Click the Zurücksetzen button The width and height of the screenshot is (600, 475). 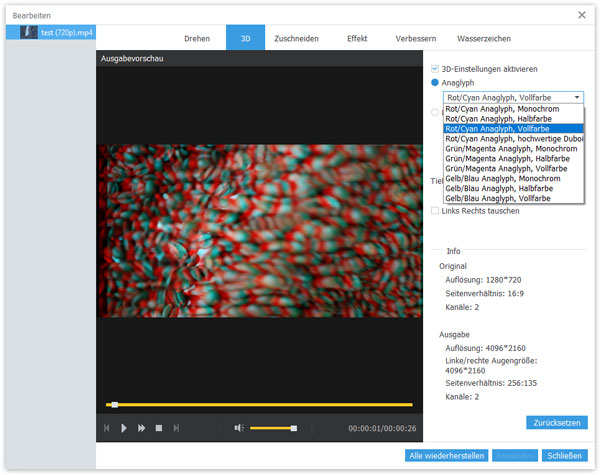click(x=557, y=423)
